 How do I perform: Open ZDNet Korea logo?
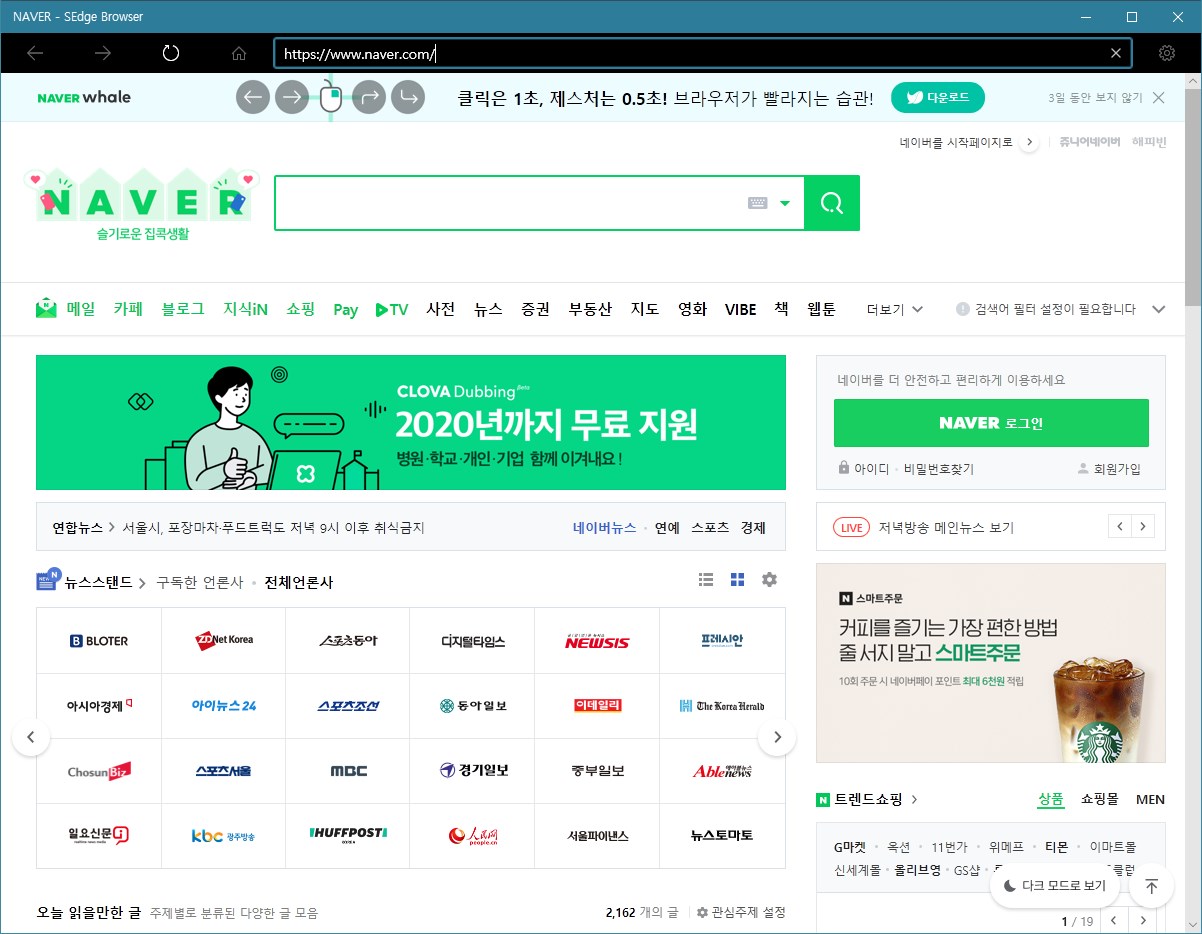click(x=224, y=641)
